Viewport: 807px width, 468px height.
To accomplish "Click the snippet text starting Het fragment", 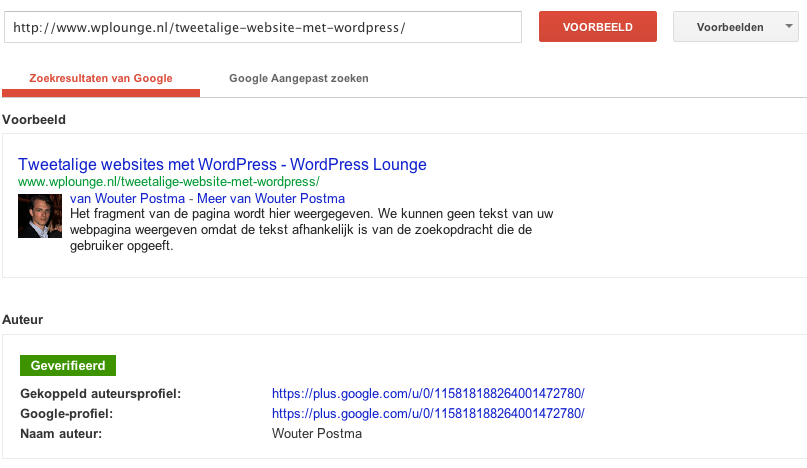I will [311, 230].
